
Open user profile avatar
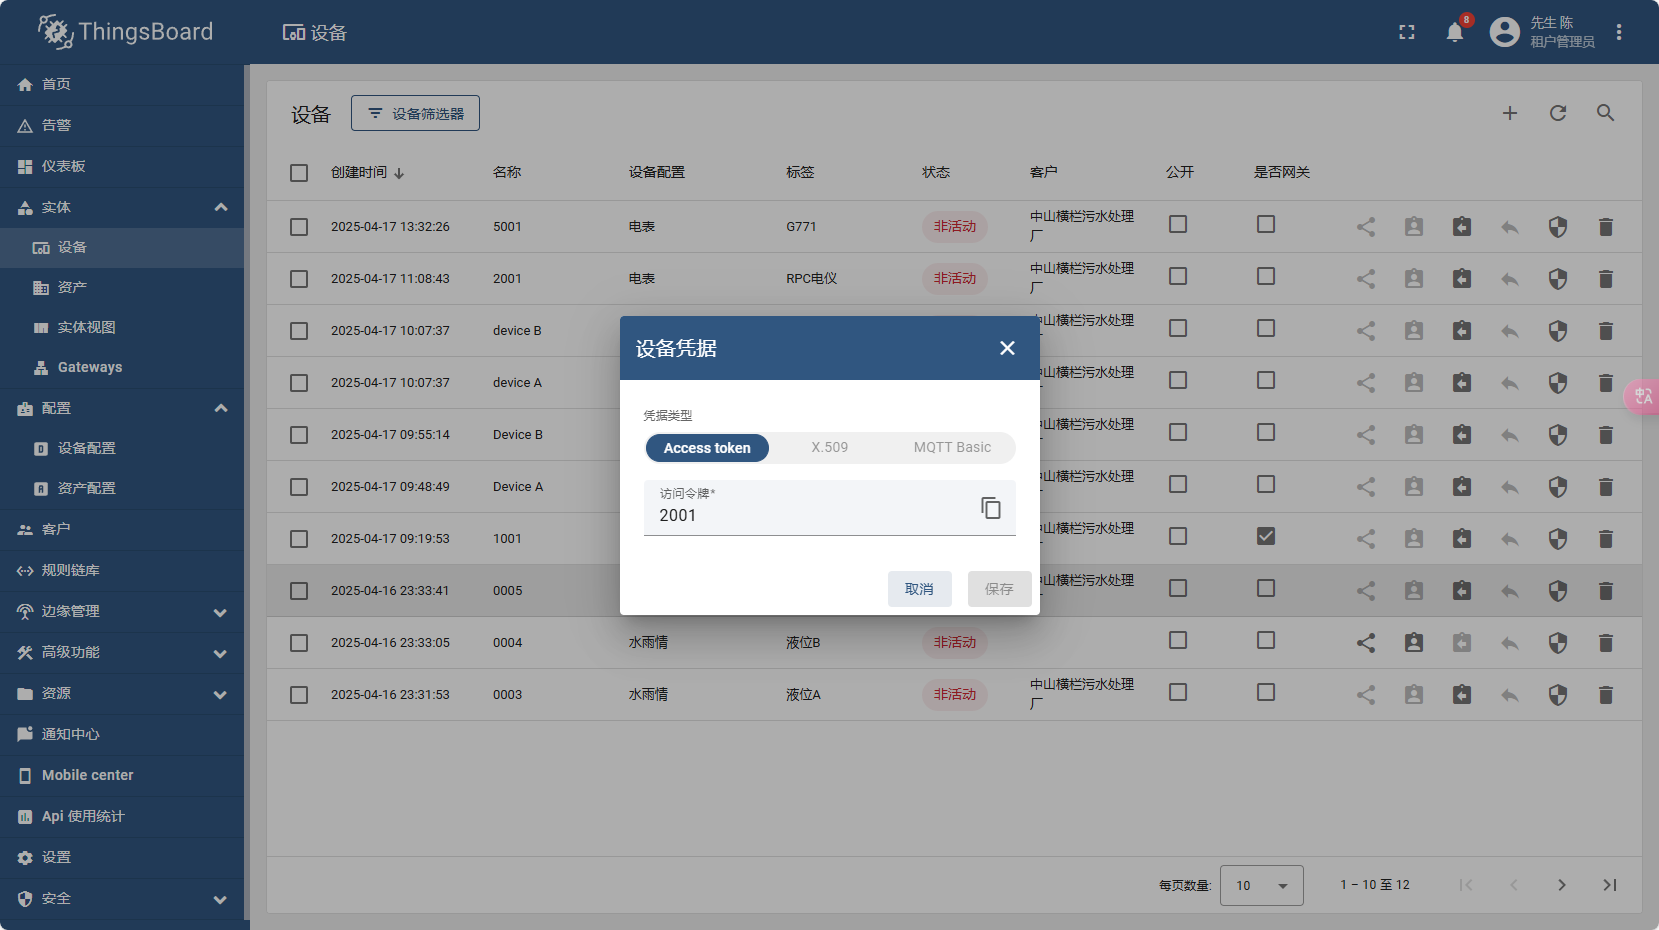tap(1504, 32)
